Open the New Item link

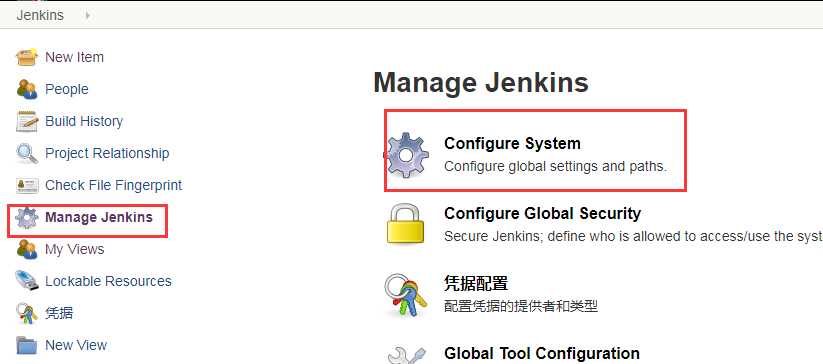pyautogui.click(x=75, y=57)
